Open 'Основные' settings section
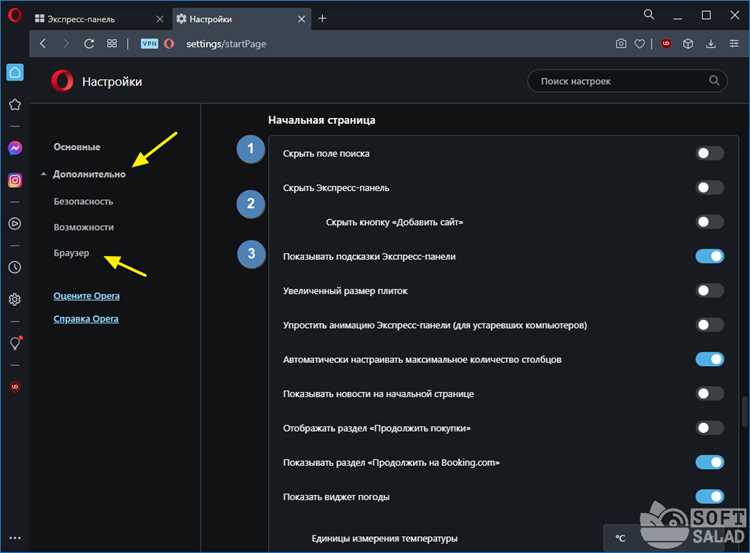Viewport: 750px width, 553px height. coord(77,147)
